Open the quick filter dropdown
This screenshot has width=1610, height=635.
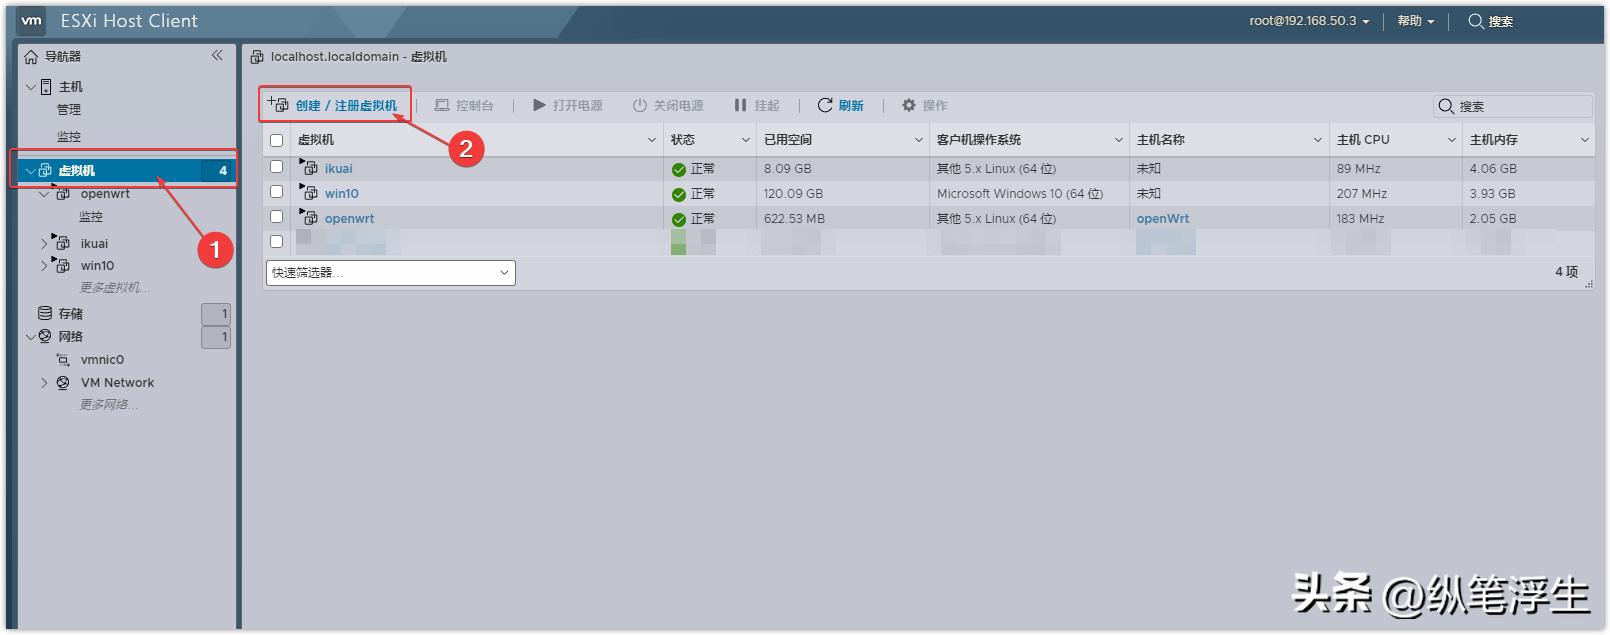point(391,272)
